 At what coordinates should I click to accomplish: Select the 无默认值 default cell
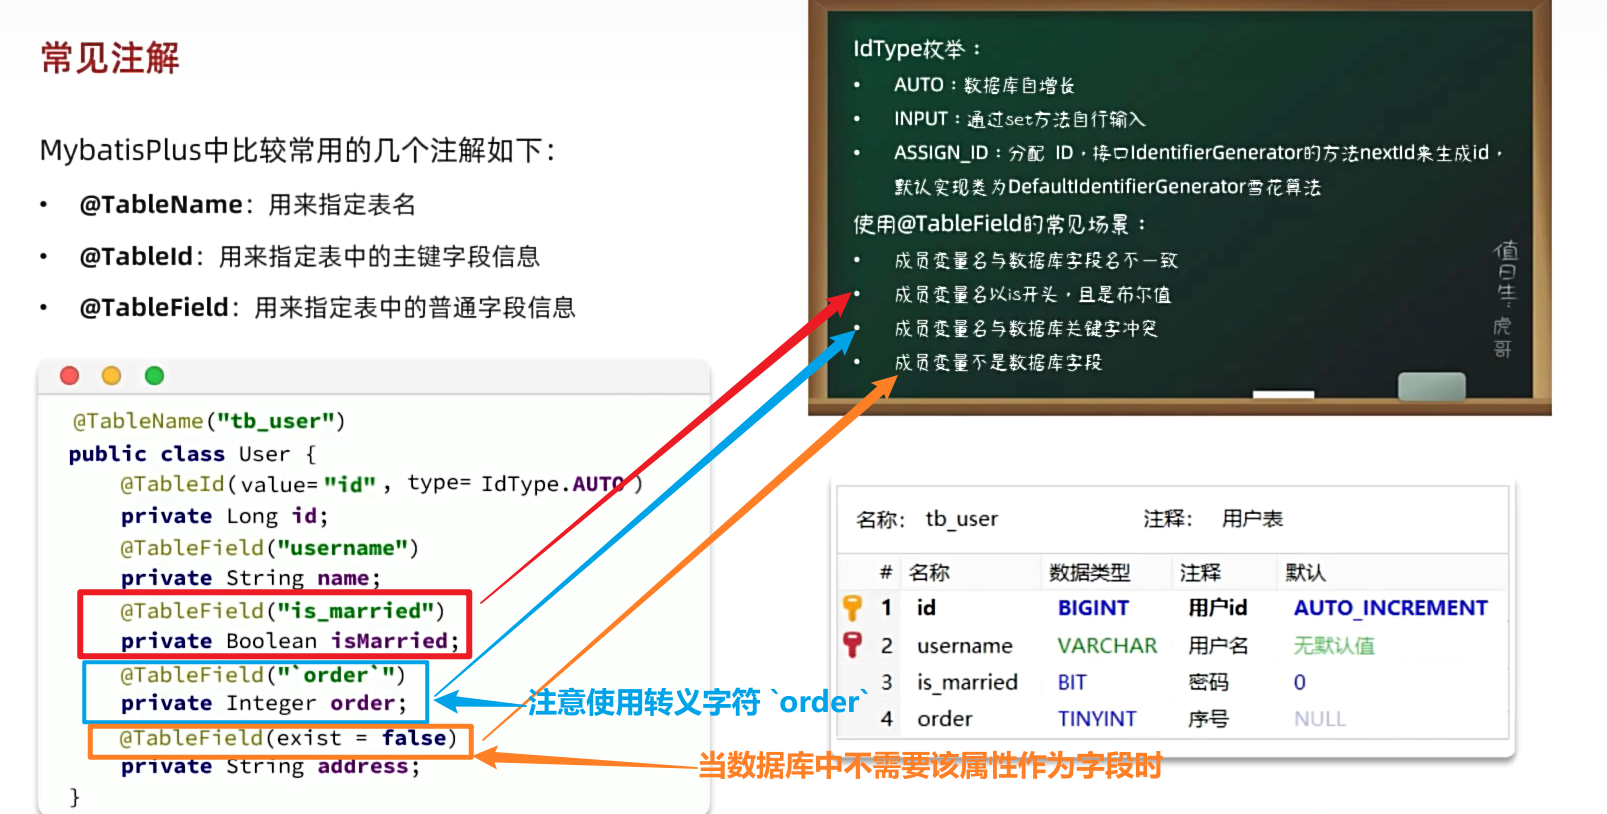[1334, 646]
